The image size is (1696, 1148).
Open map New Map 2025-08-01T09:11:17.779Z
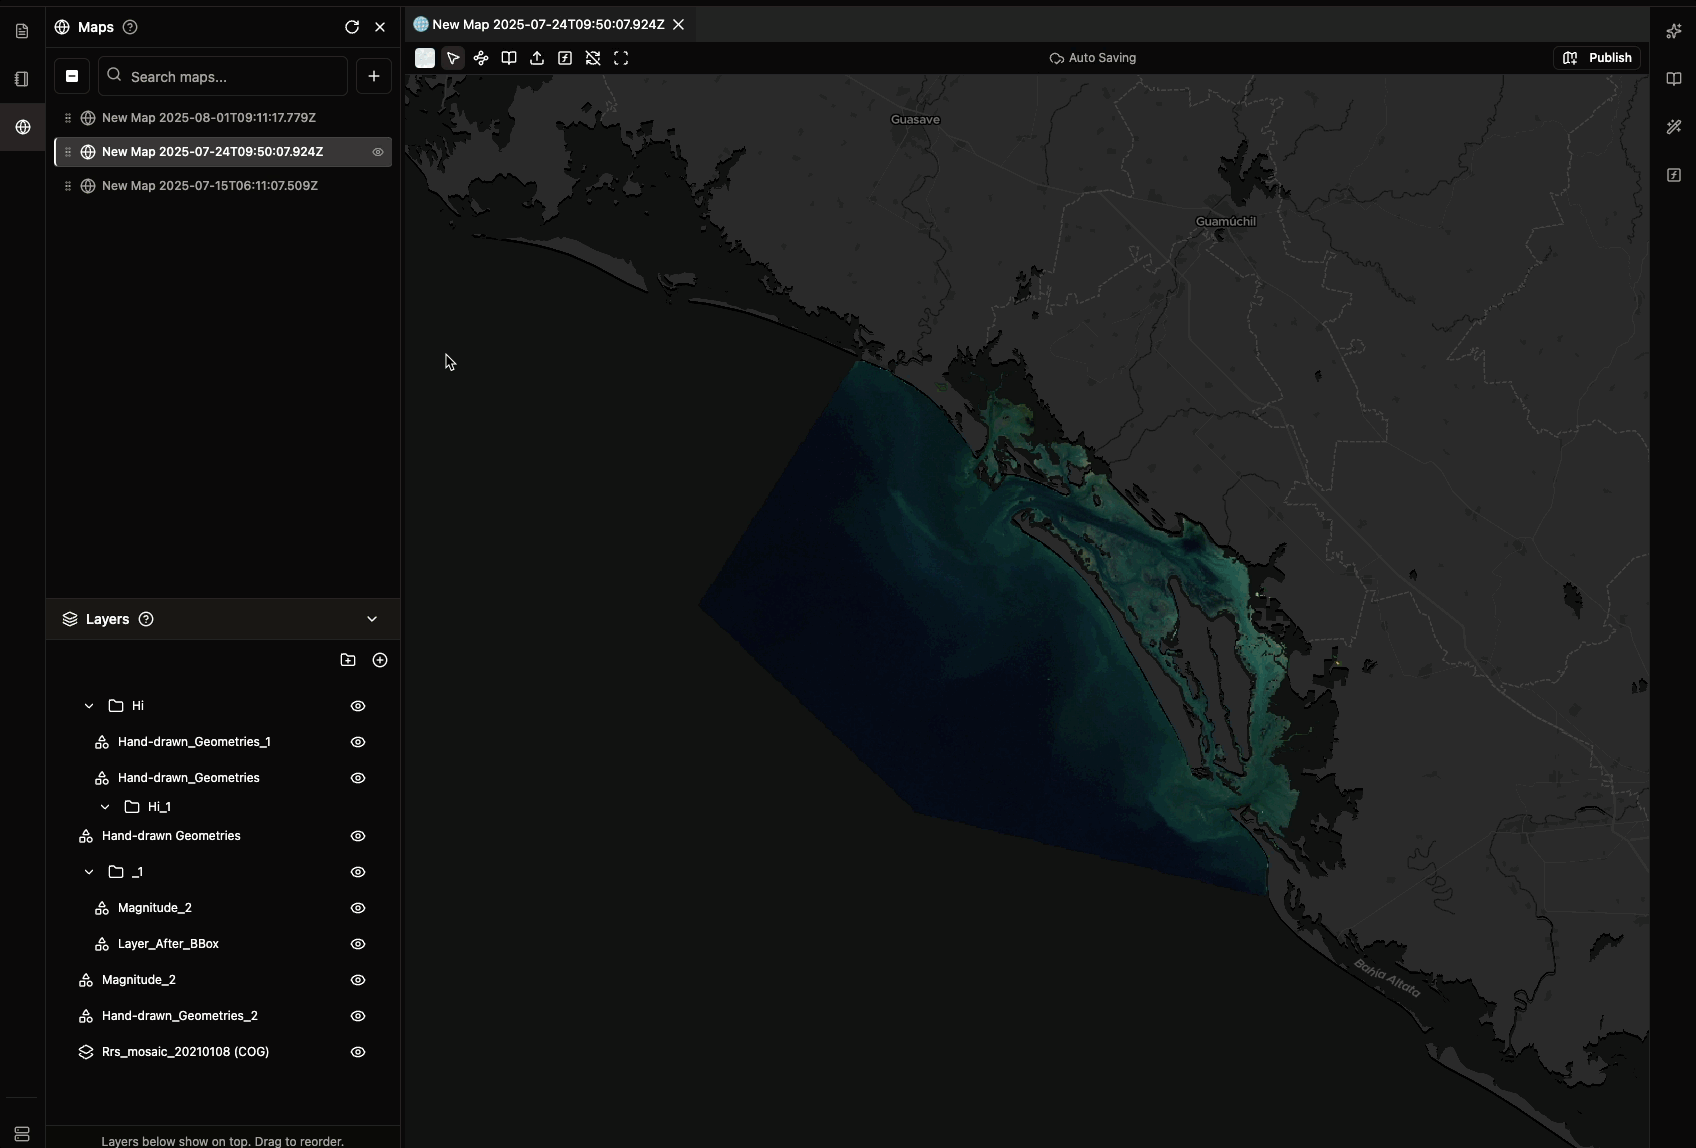click(x=209, y=118)
